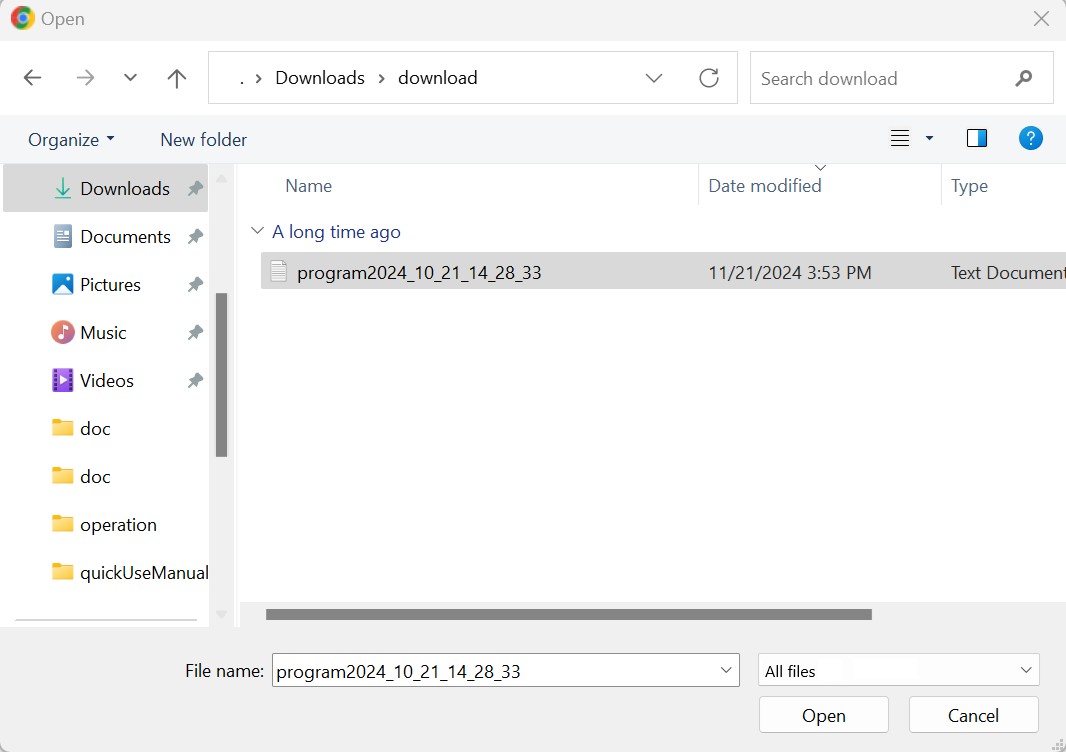Screen dimensions: 1066x752
Task: Expand the address bar history dropdown
Action: (654, 78)
